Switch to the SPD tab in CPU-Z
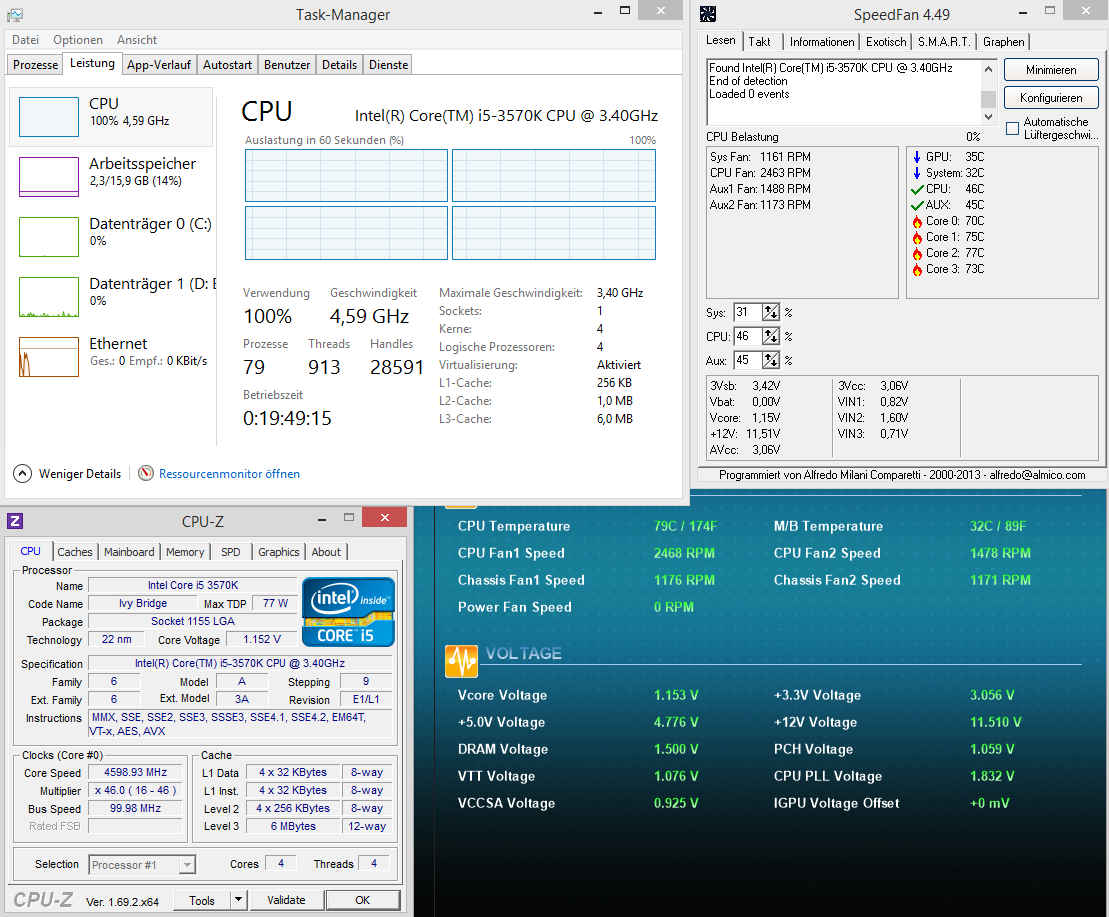Viewport: 1109px width, 917px height. tap(231, 551)
